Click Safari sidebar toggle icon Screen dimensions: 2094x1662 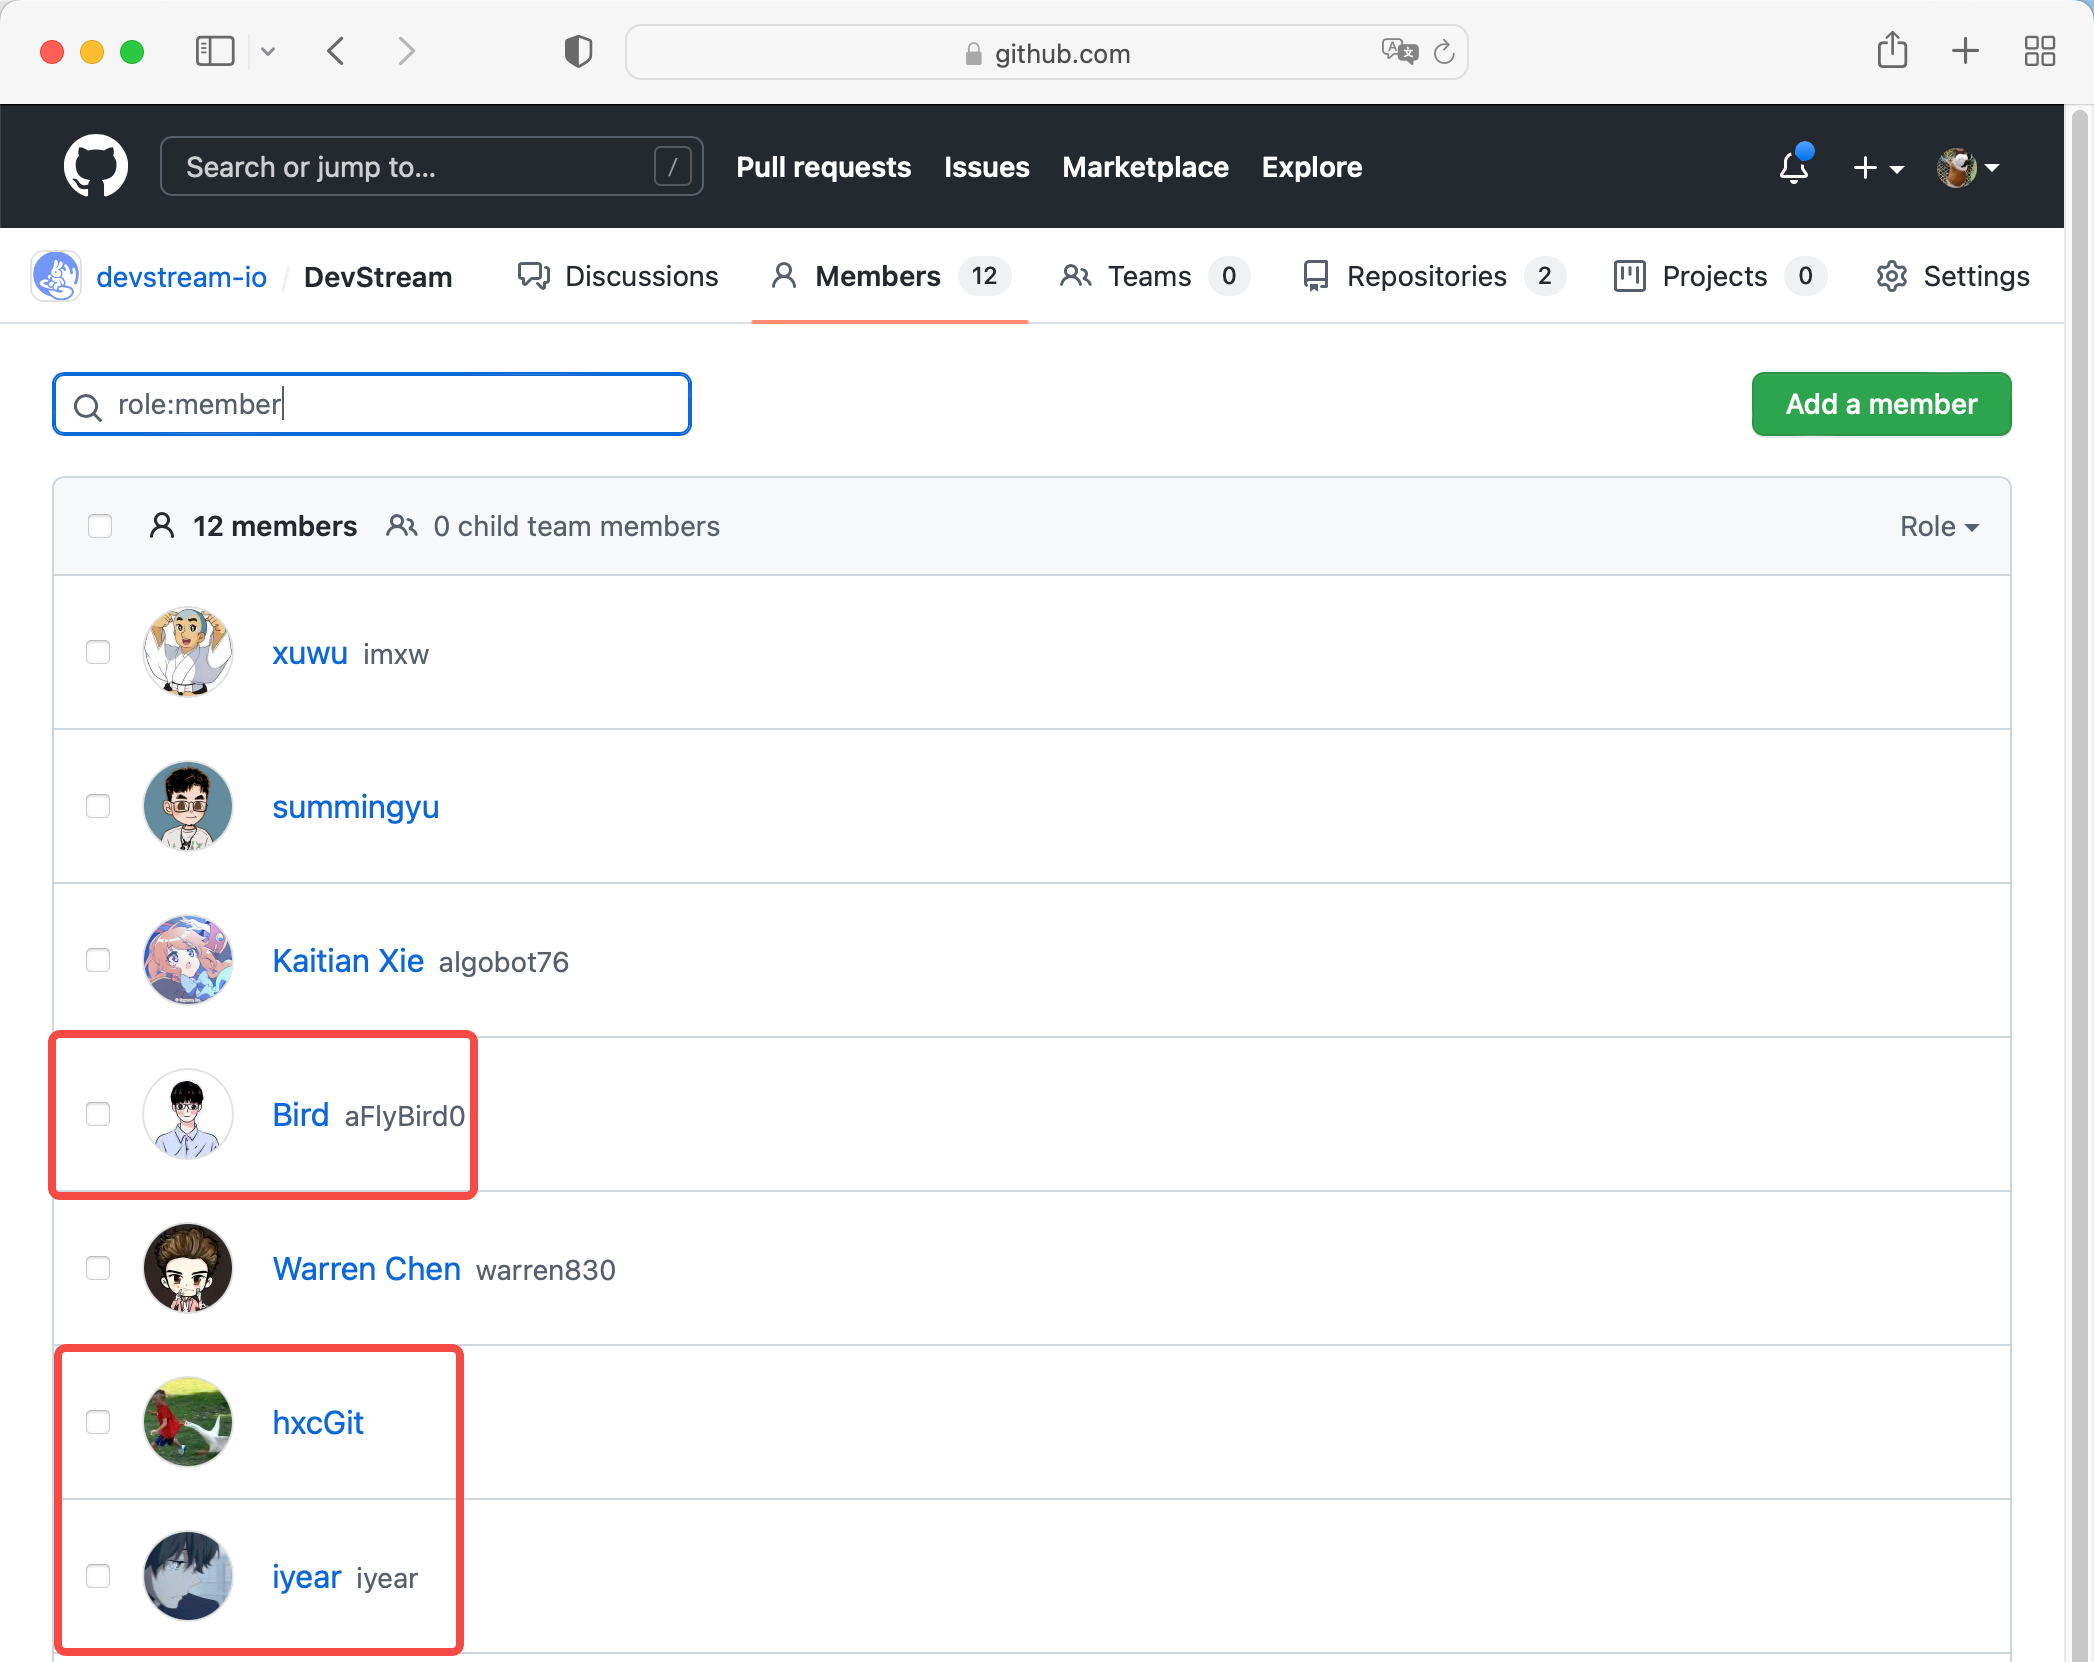pyautogui.click(x=214, y=51)
